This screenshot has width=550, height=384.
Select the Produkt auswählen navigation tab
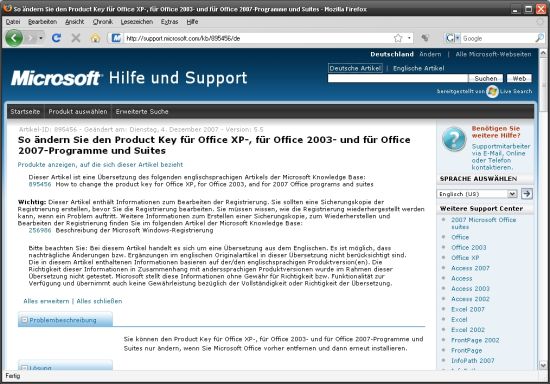point(78,112)
